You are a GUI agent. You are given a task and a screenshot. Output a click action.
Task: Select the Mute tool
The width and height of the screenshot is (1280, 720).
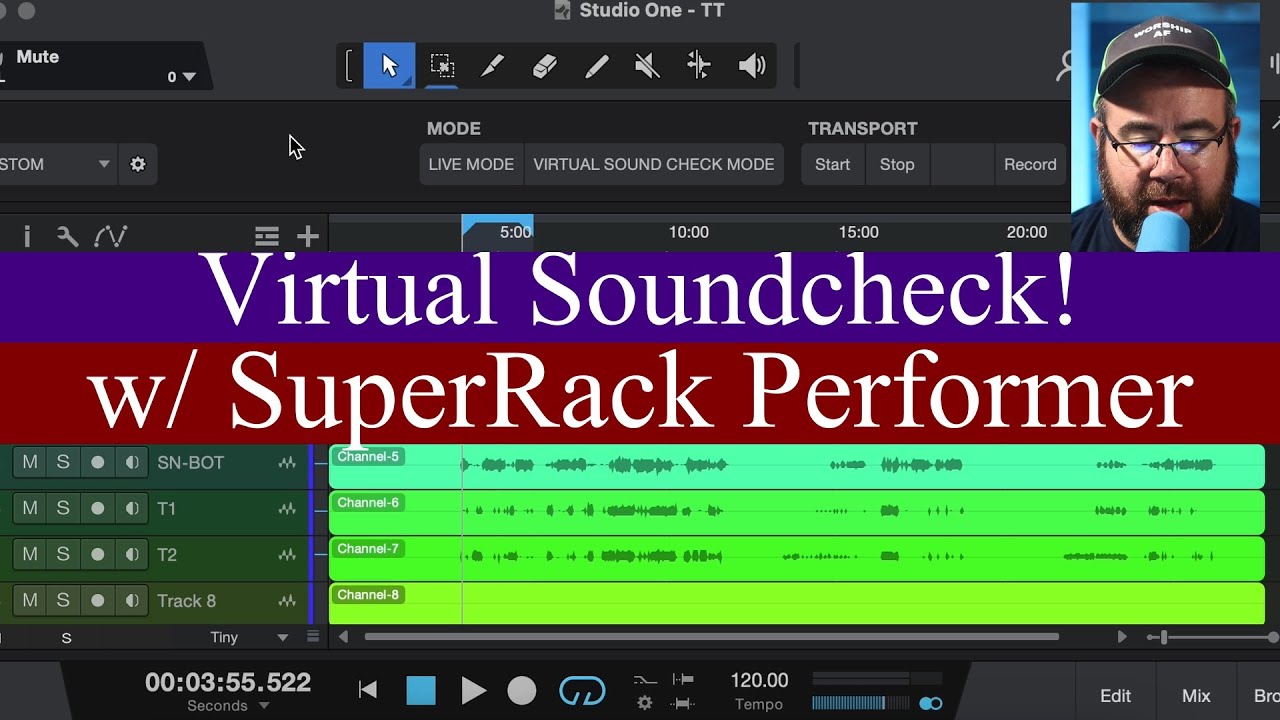click(647, 66)
